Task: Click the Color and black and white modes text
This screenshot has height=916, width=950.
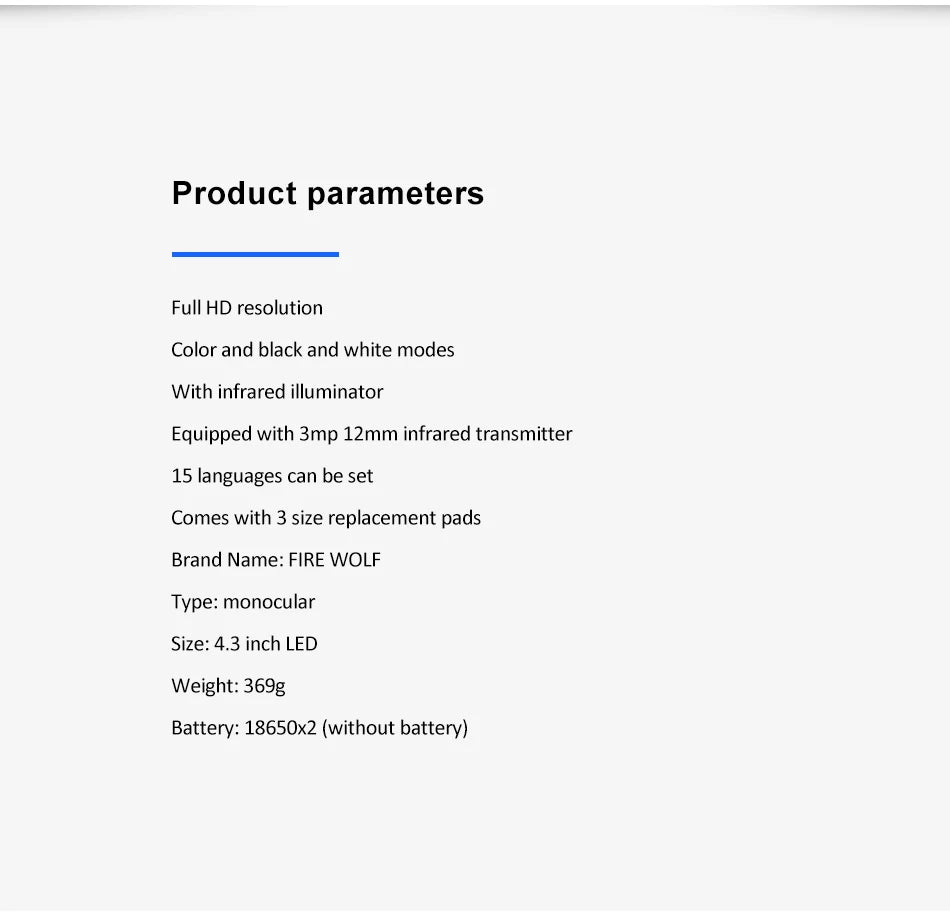Action: pos(313,350)
